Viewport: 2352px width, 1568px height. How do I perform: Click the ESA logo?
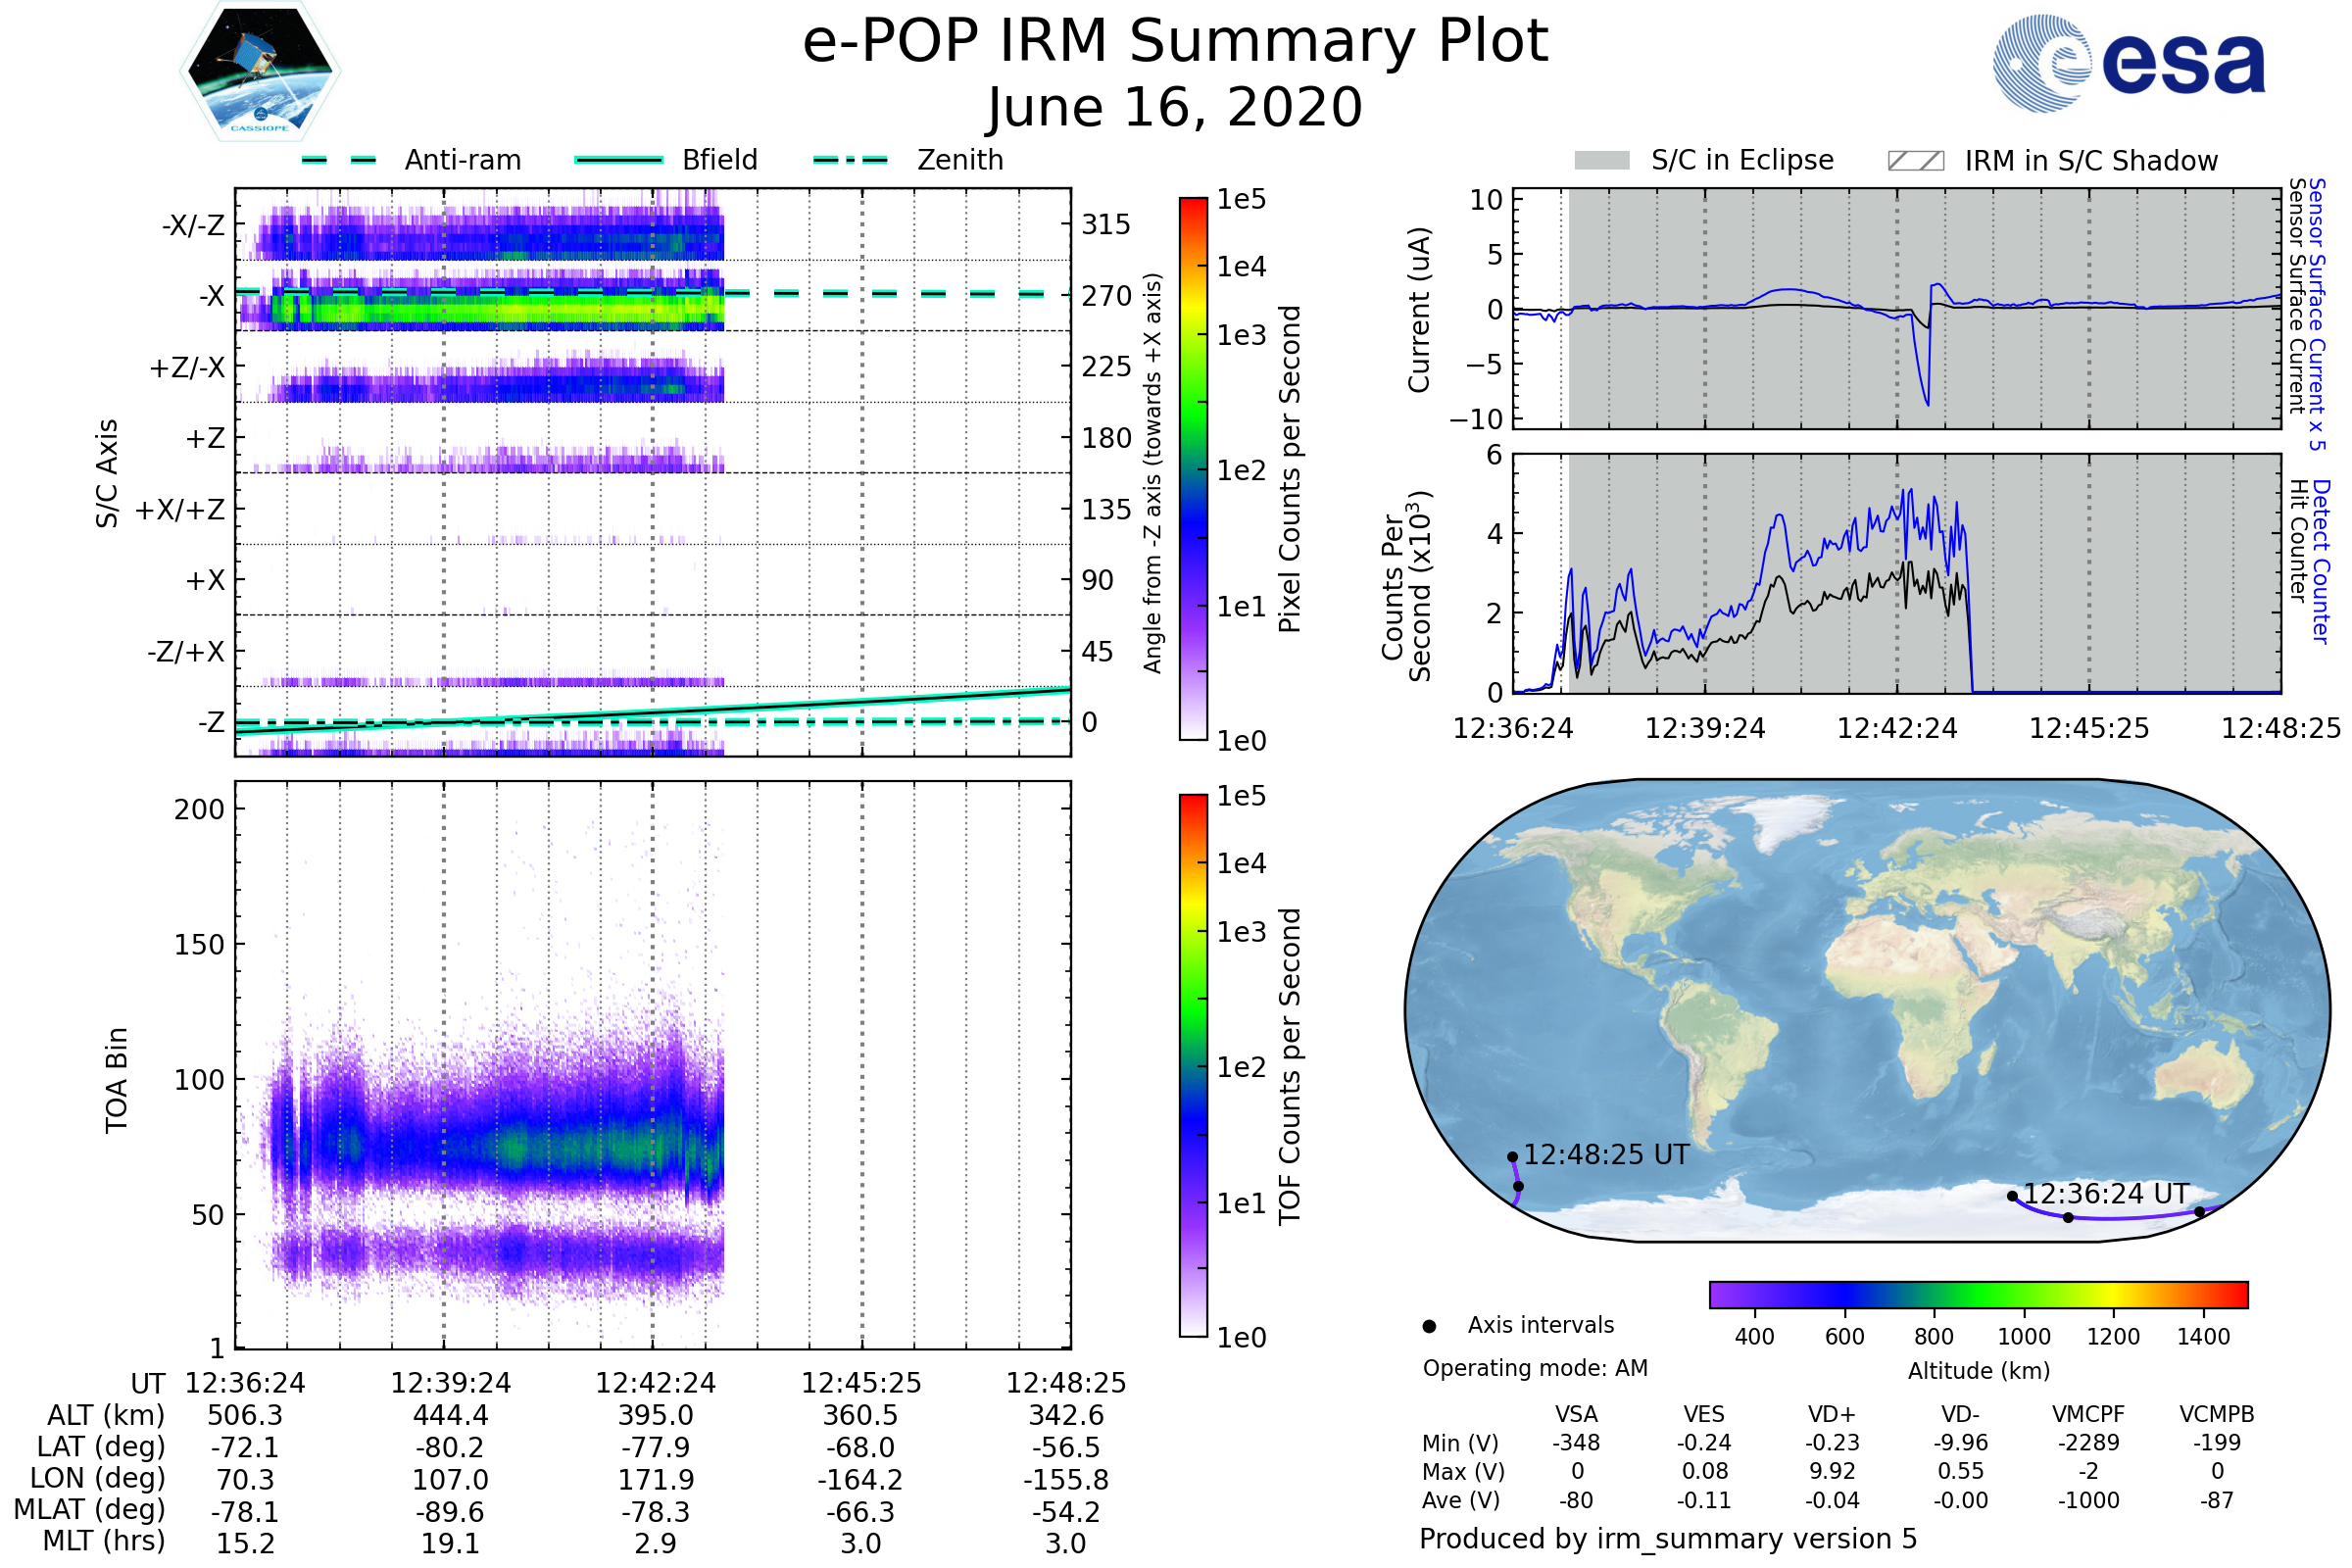click(x=2130, y=64)
